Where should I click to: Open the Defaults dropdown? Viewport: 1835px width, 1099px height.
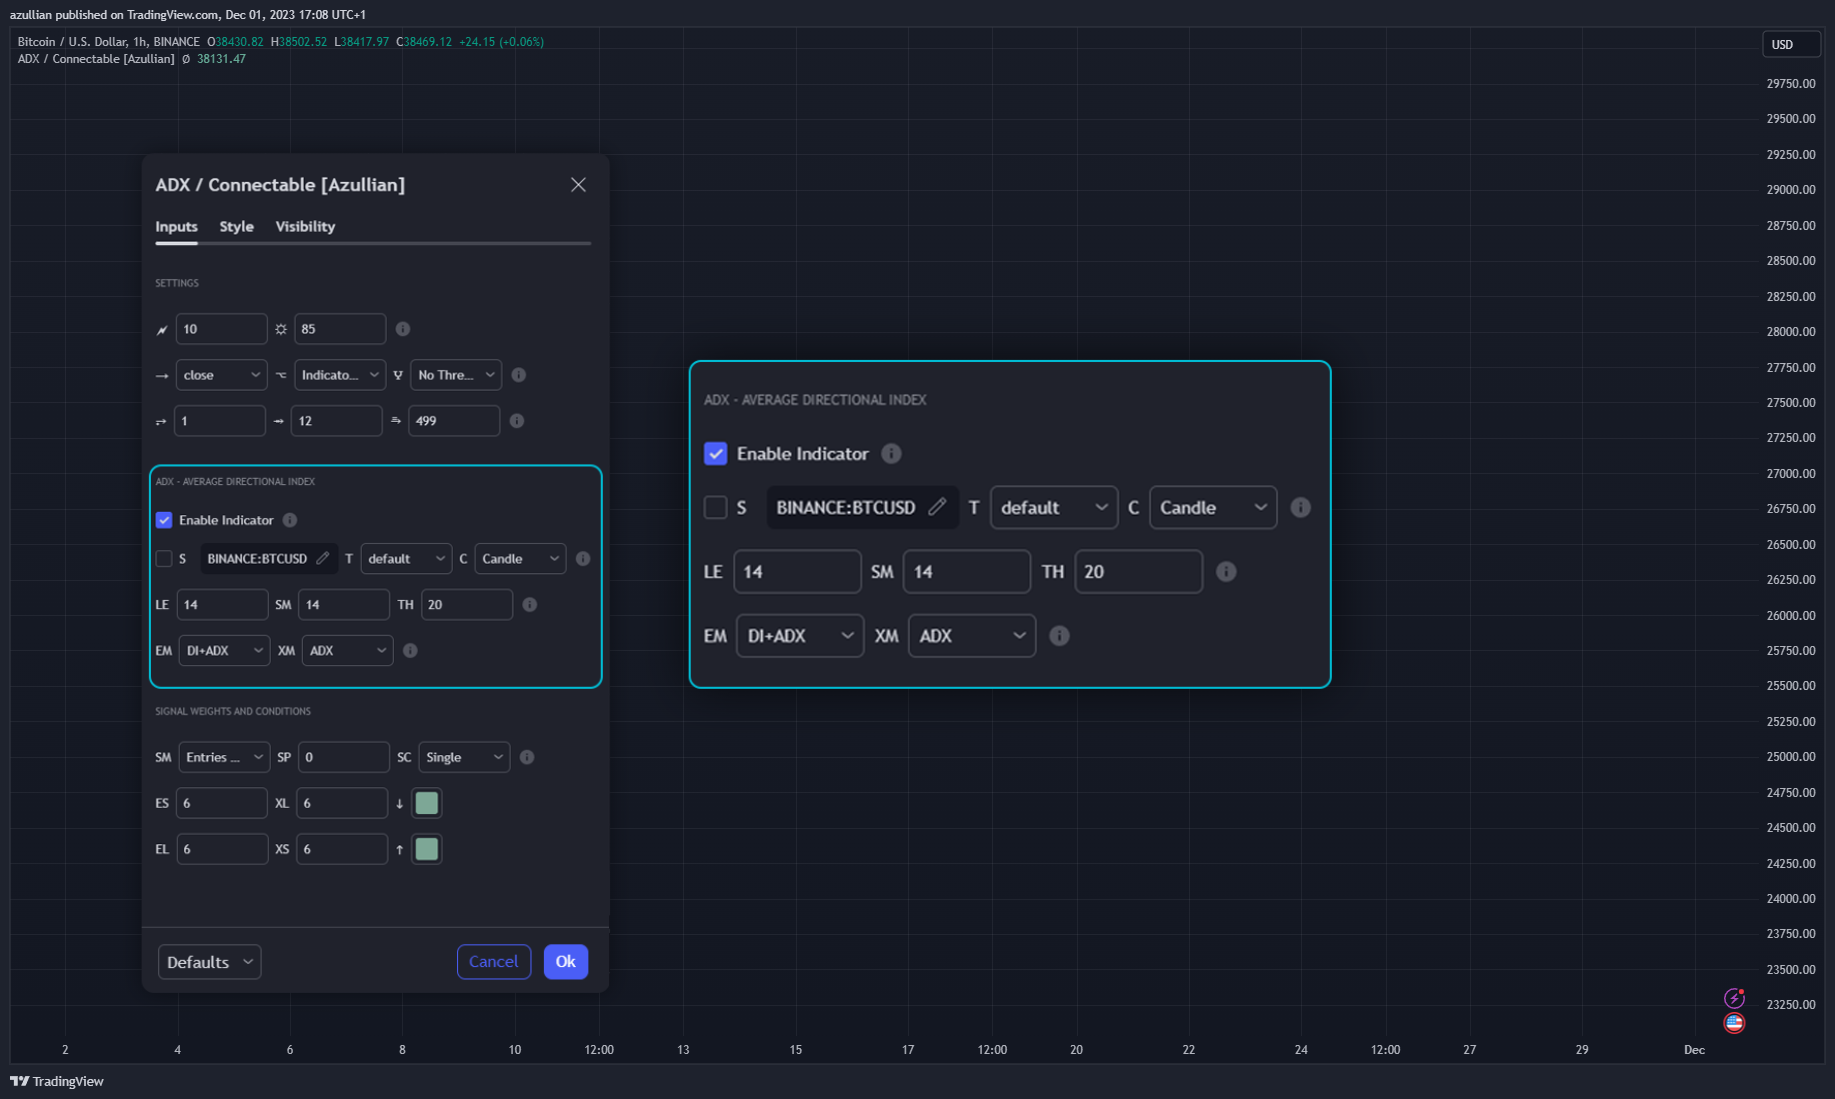pos(209,962)
